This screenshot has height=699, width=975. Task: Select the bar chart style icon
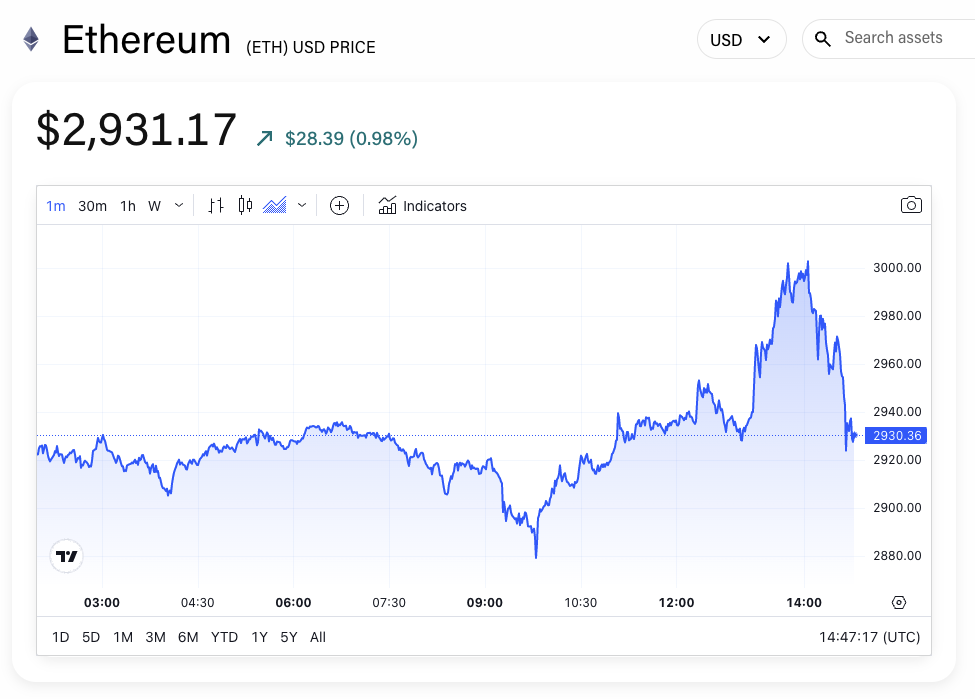click(215, 204)
